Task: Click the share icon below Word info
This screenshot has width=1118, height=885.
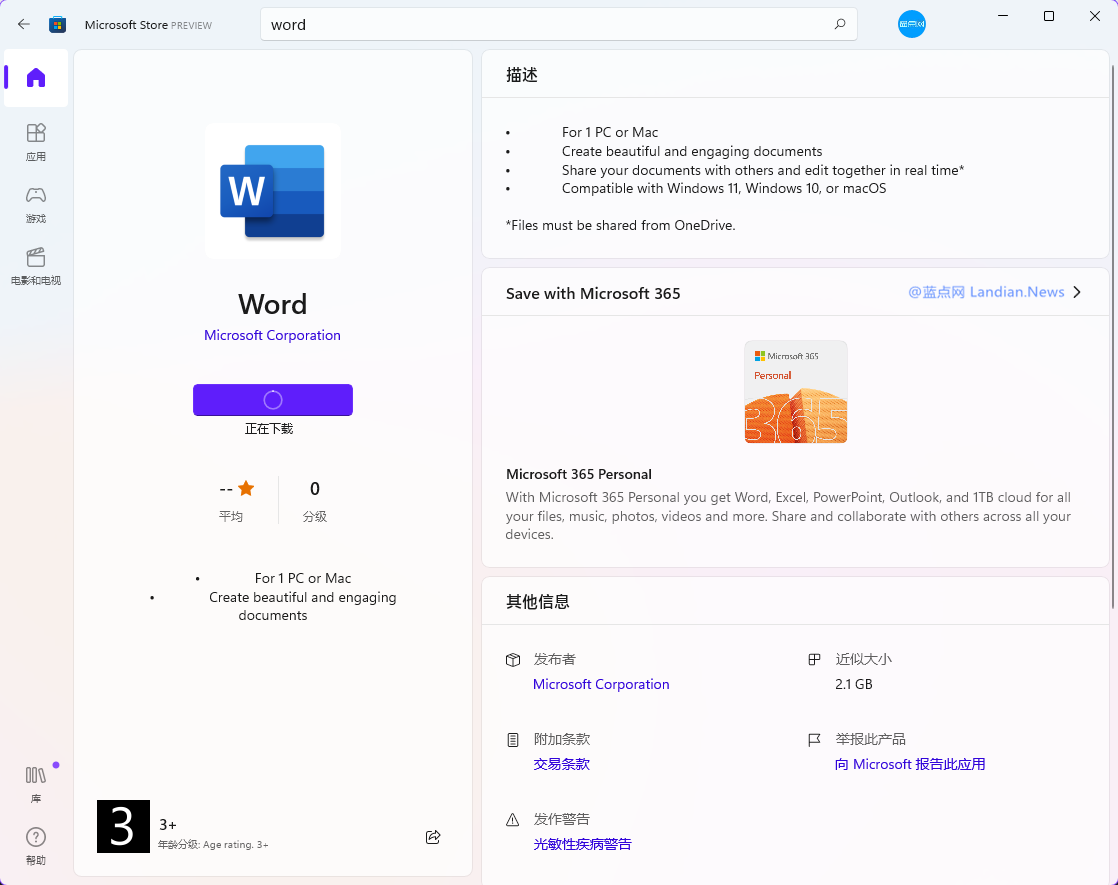Action: point(433,837)
